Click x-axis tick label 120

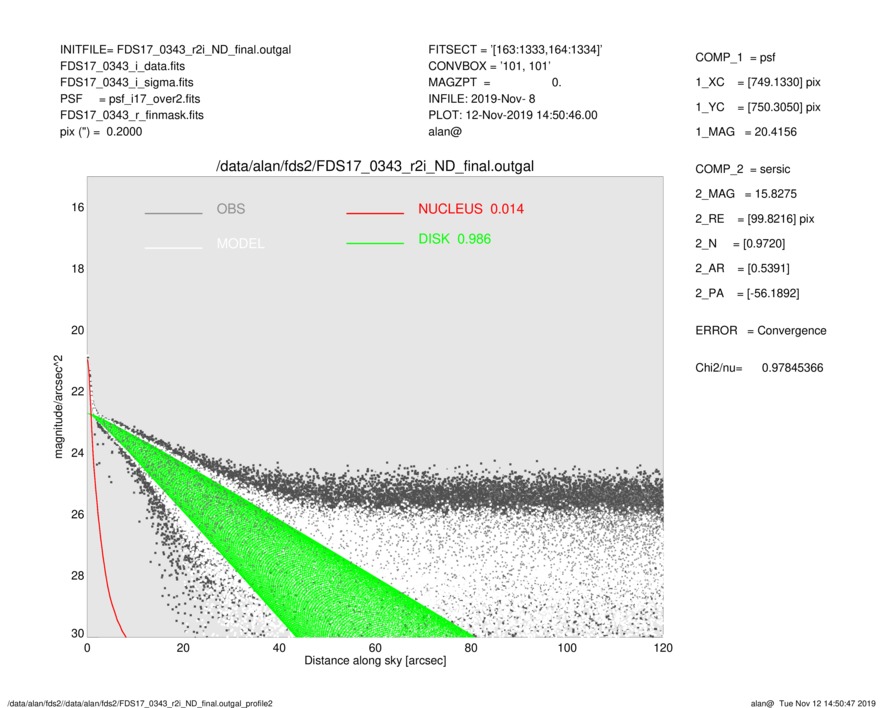coord(663,648)
